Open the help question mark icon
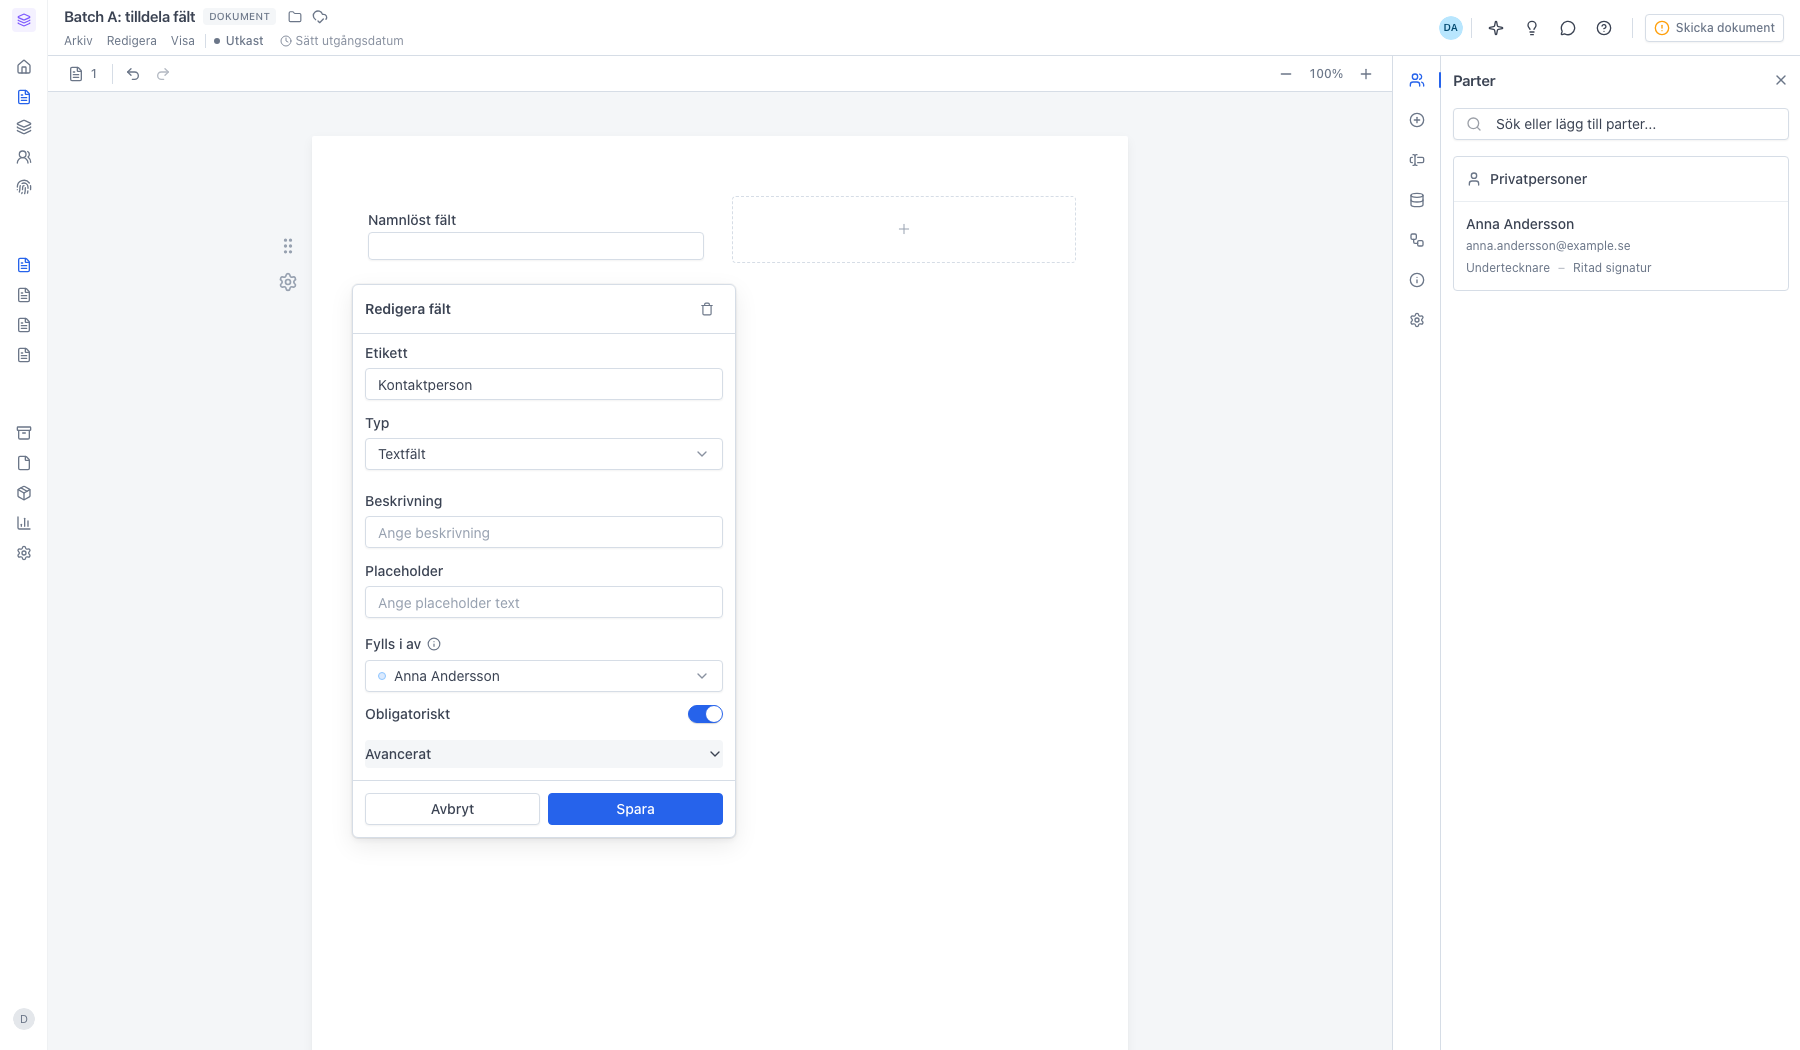Image resolution: width=1800 pixels, height=1050 pixels. pos(1604,28)
